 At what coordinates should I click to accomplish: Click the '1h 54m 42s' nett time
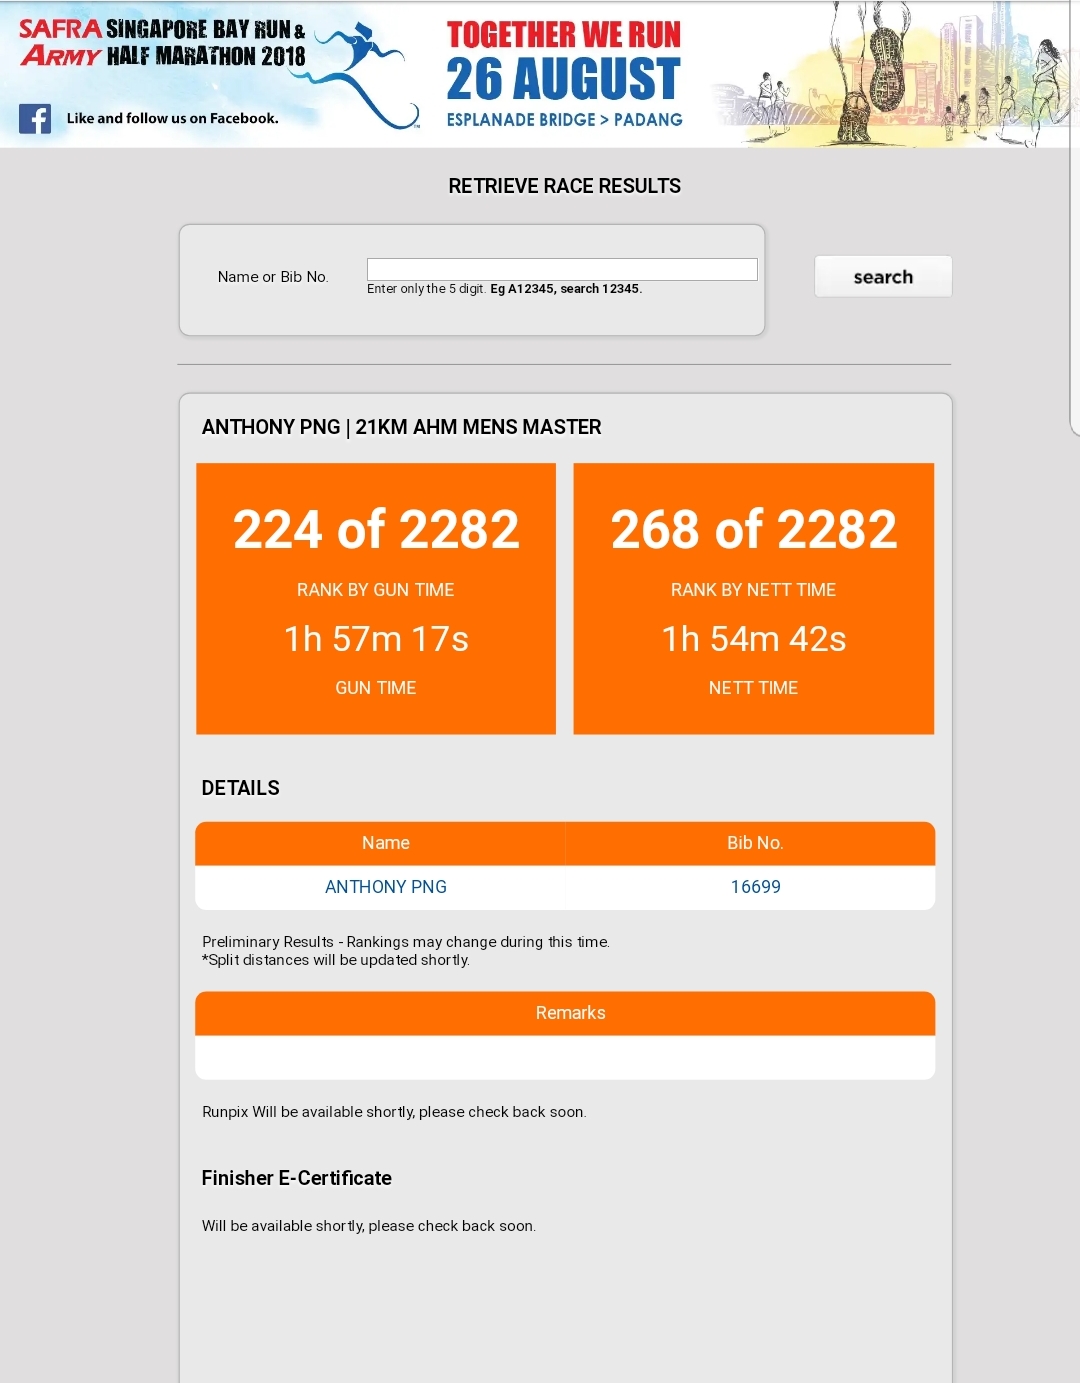pos(754,639)
